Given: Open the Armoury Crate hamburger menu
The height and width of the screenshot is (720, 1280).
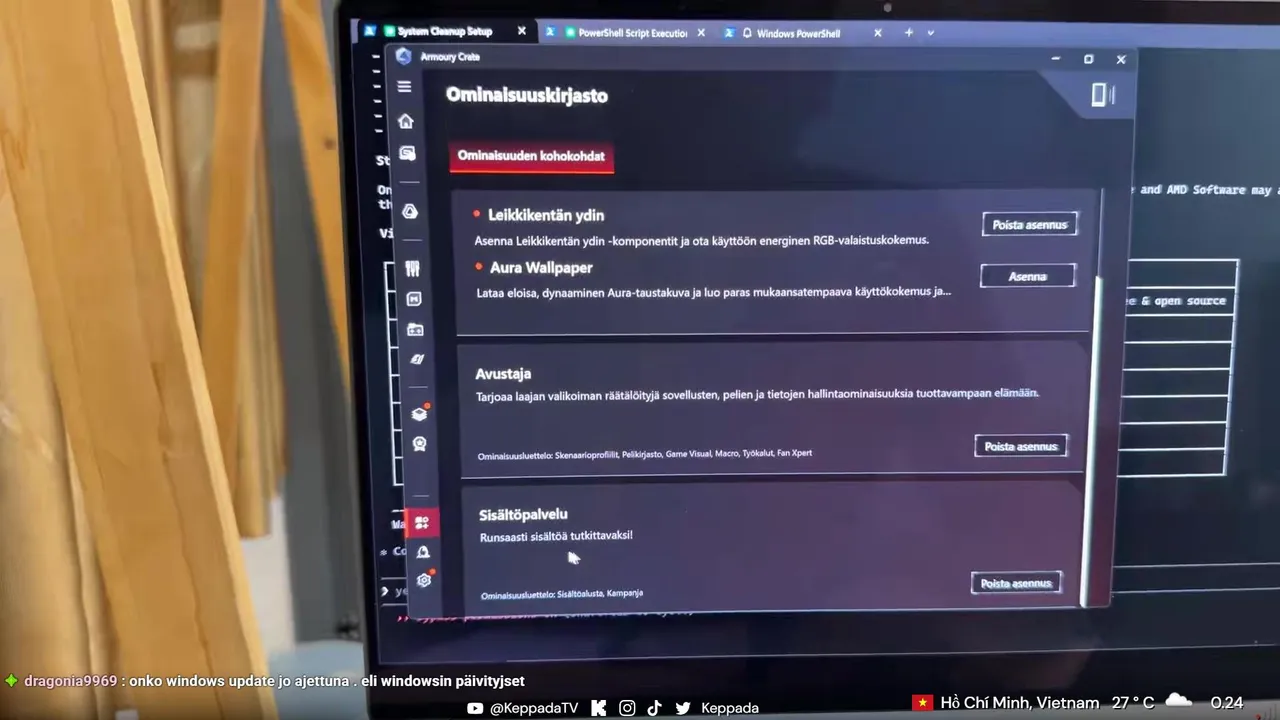Looking at the screenshot, I should [404, 87].
